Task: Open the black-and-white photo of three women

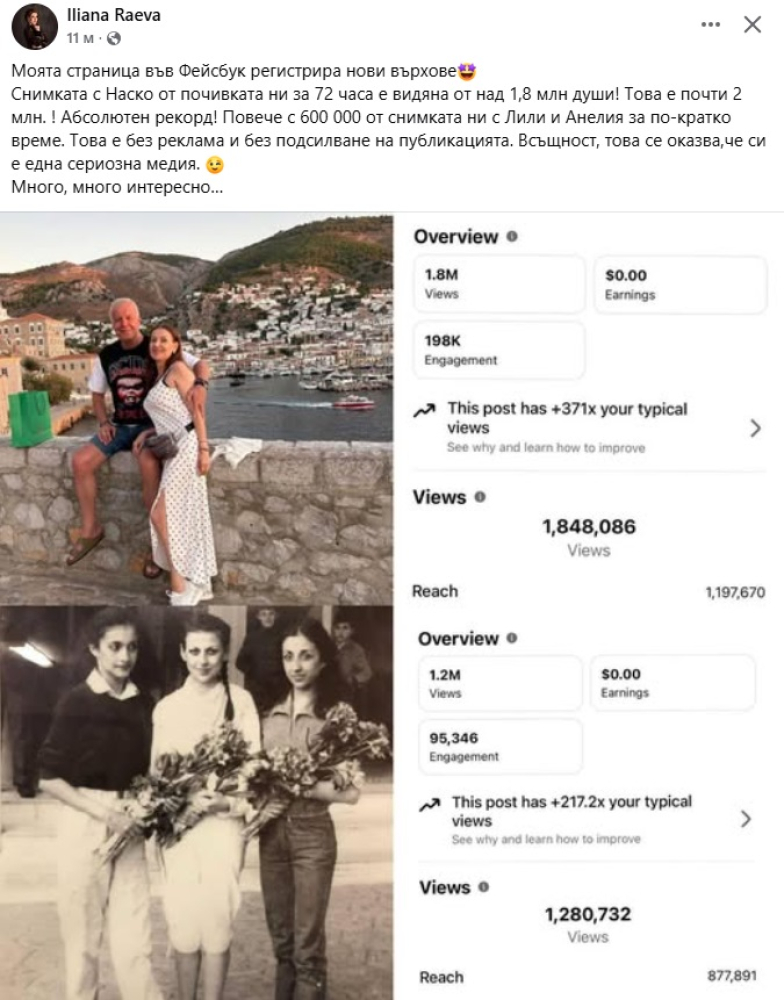Action: [196, 800]
